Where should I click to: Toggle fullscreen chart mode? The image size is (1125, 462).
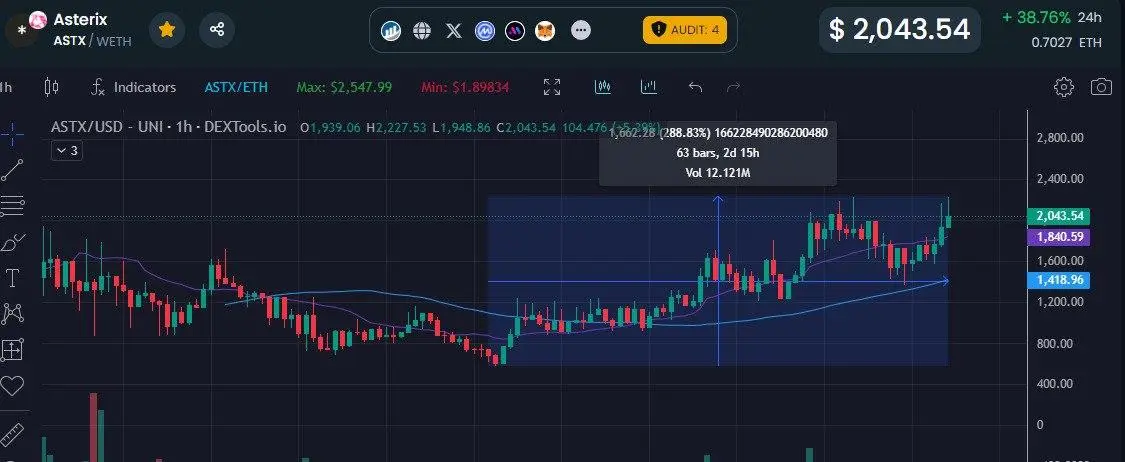click(x=552, y=88)
